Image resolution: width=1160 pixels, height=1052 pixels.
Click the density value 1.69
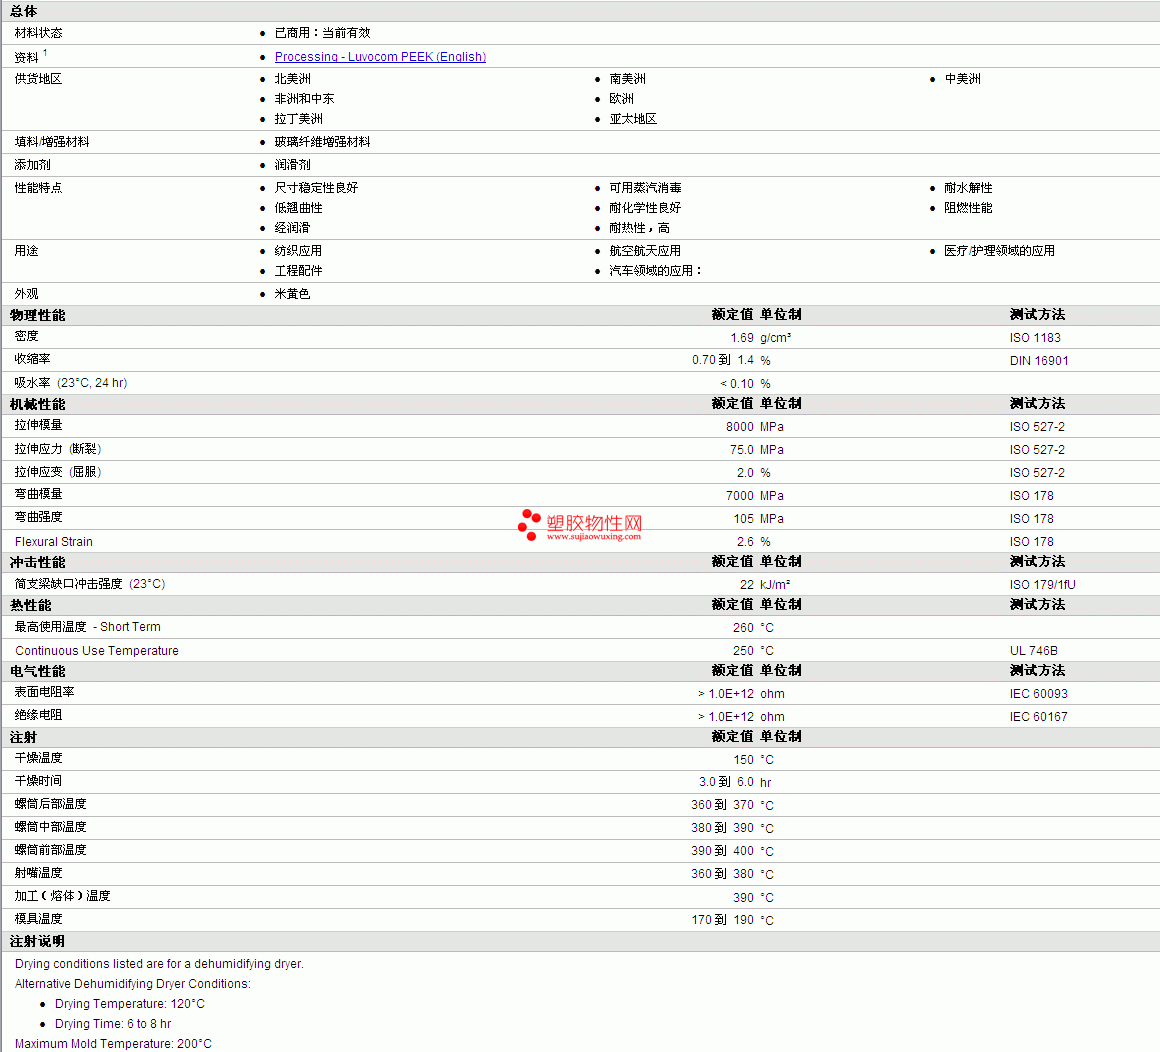tap(742, 338)
